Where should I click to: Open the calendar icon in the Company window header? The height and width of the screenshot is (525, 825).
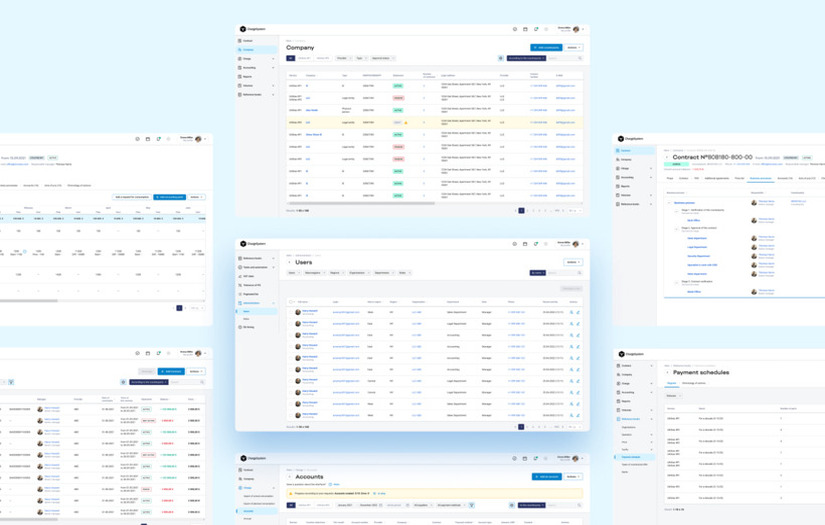pyautogui.click(x=525, y=29)
